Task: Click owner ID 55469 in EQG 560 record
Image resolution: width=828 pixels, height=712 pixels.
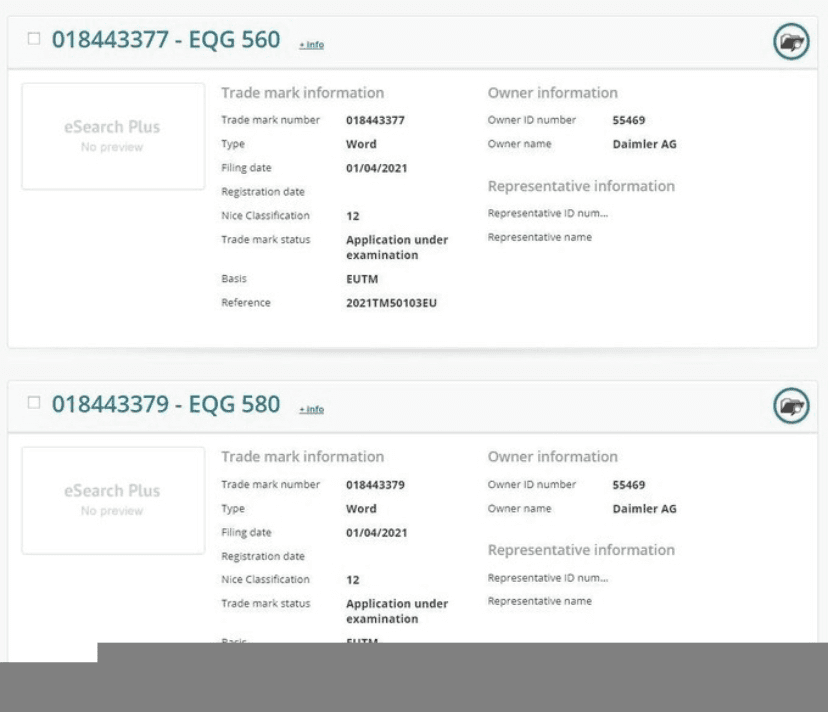Action: (628, 120)
